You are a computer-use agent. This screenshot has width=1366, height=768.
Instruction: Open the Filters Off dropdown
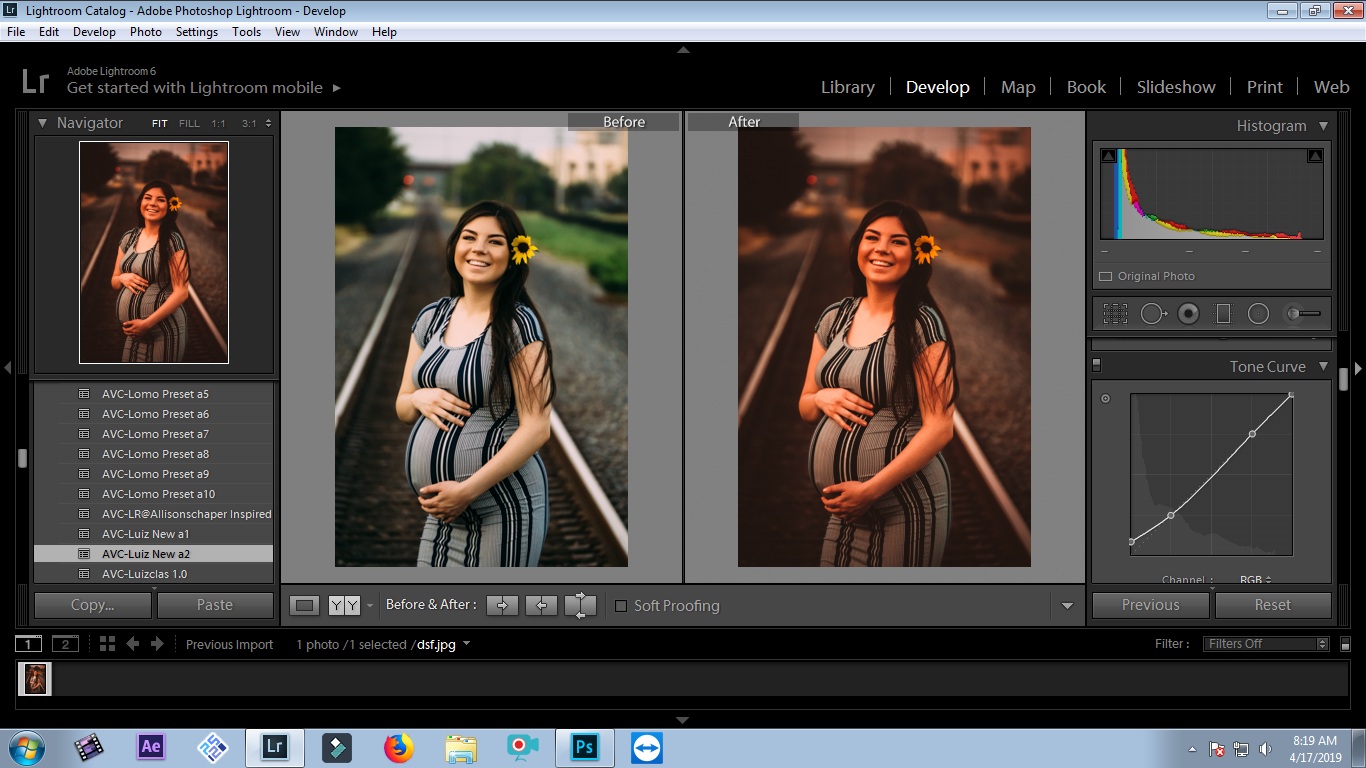[x=1267, y=644]
